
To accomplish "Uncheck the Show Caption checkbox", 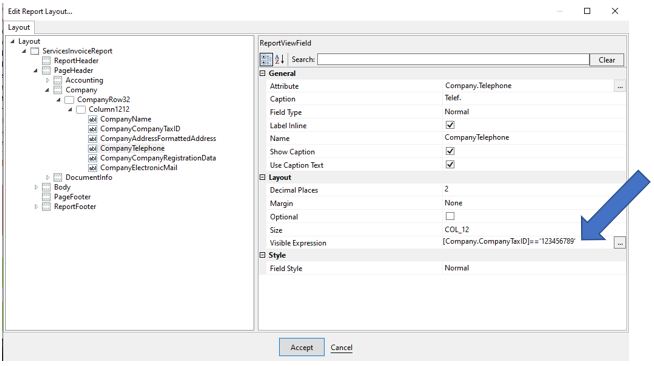I will click(x=450, y=151).
